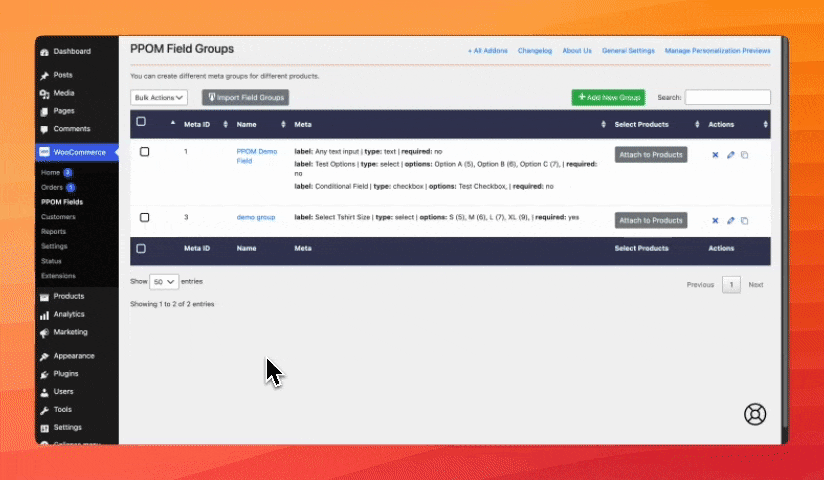Open WooCommerce Home submenu item

coord(50,172)
